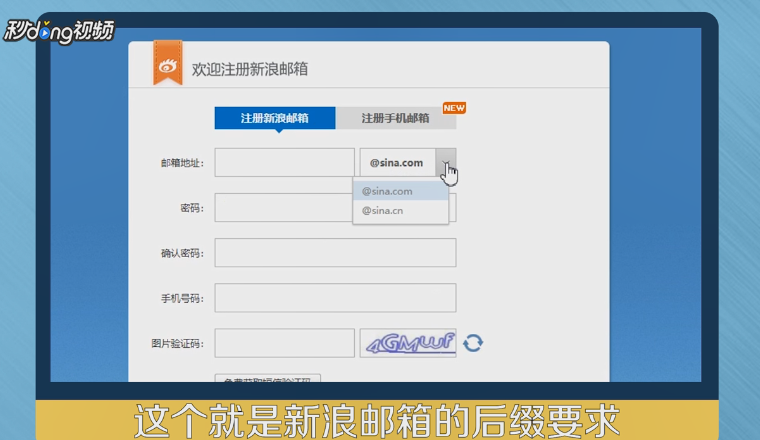This screenshot has width=760, height=440.
Task: Click the selected @sina.com domain box
Action: [x=397, y=162]
